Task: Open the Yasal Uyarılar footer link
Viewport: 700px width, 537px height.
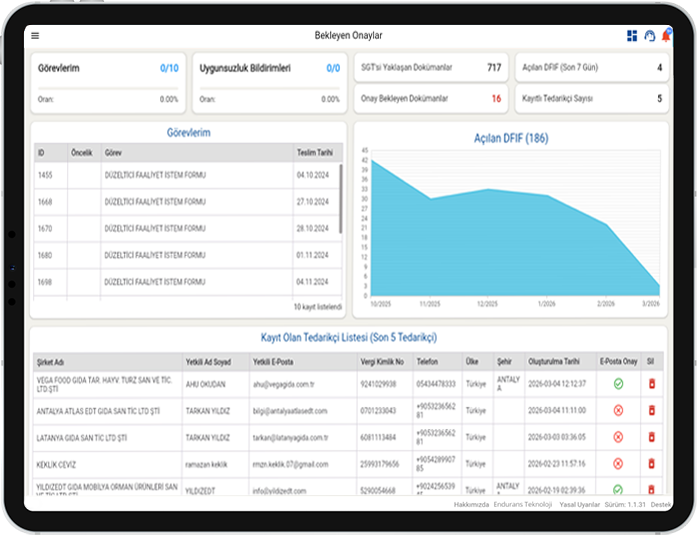Action: 579,505
